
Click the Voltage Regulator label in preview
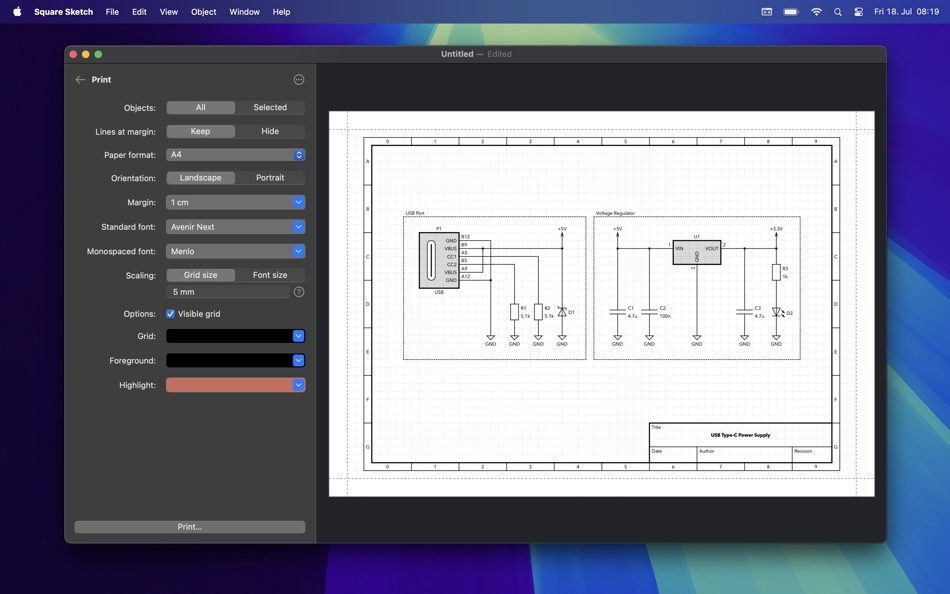coord(615,213)
